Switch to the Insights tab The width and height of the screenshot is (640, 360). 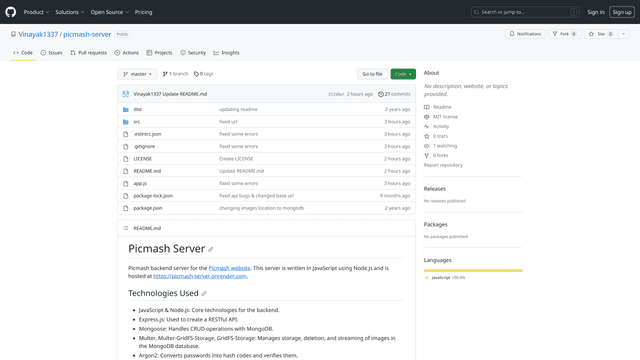(226, 53)
